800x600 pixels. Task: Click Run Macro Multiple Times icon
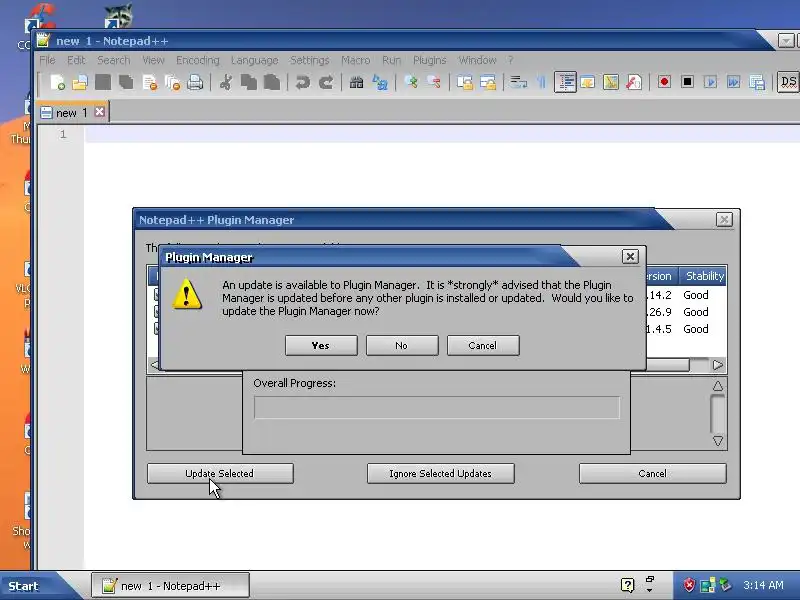734,82
